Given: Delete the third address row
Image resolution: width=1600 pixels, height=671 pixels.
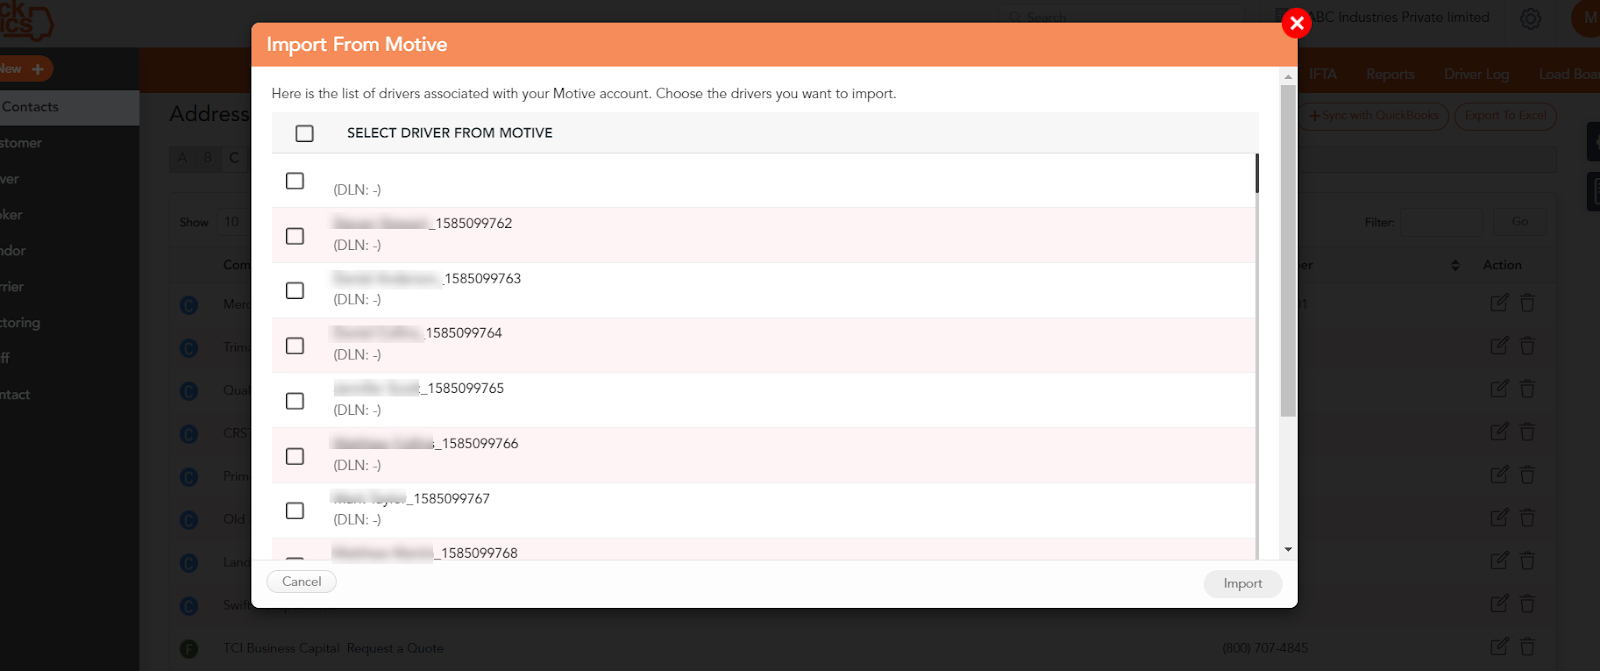Looking at the screenshot, I should coord(1527,389).
